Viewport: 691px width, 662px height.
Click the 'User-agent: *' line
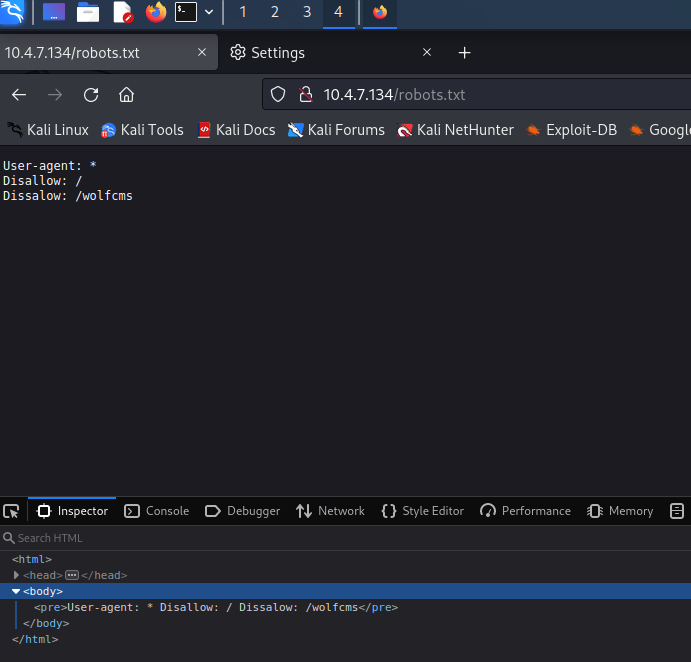pyautogui.click(x=50, y=166)
